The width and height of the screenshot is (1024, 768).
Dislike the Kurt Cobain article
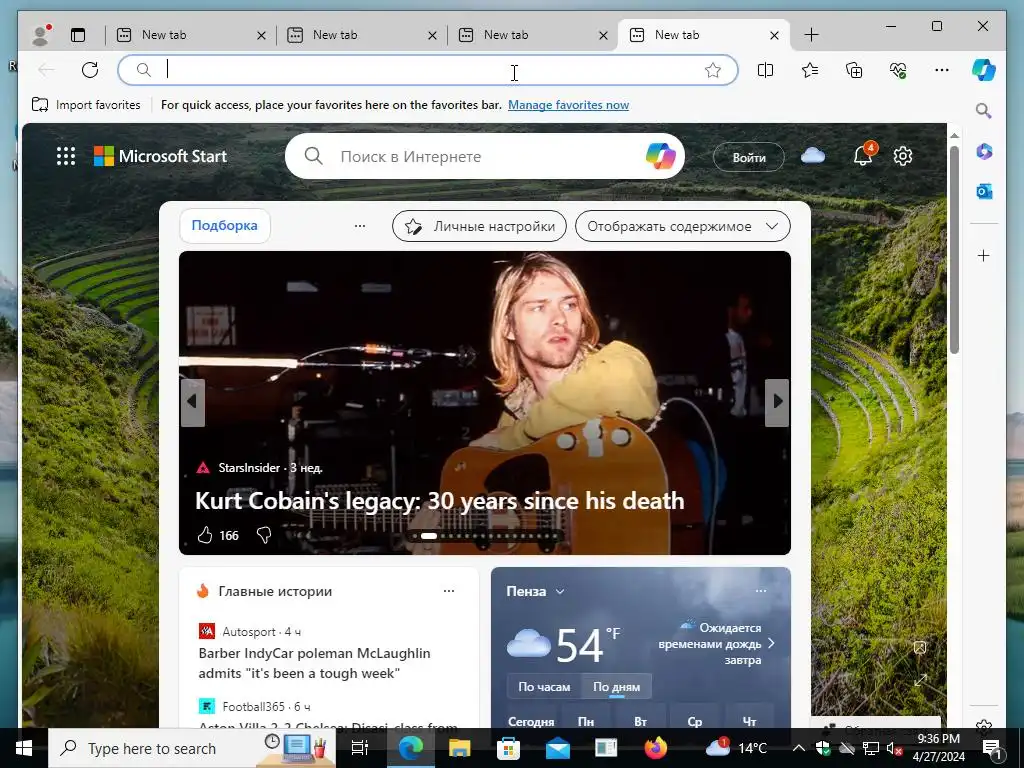click(264, 536)
